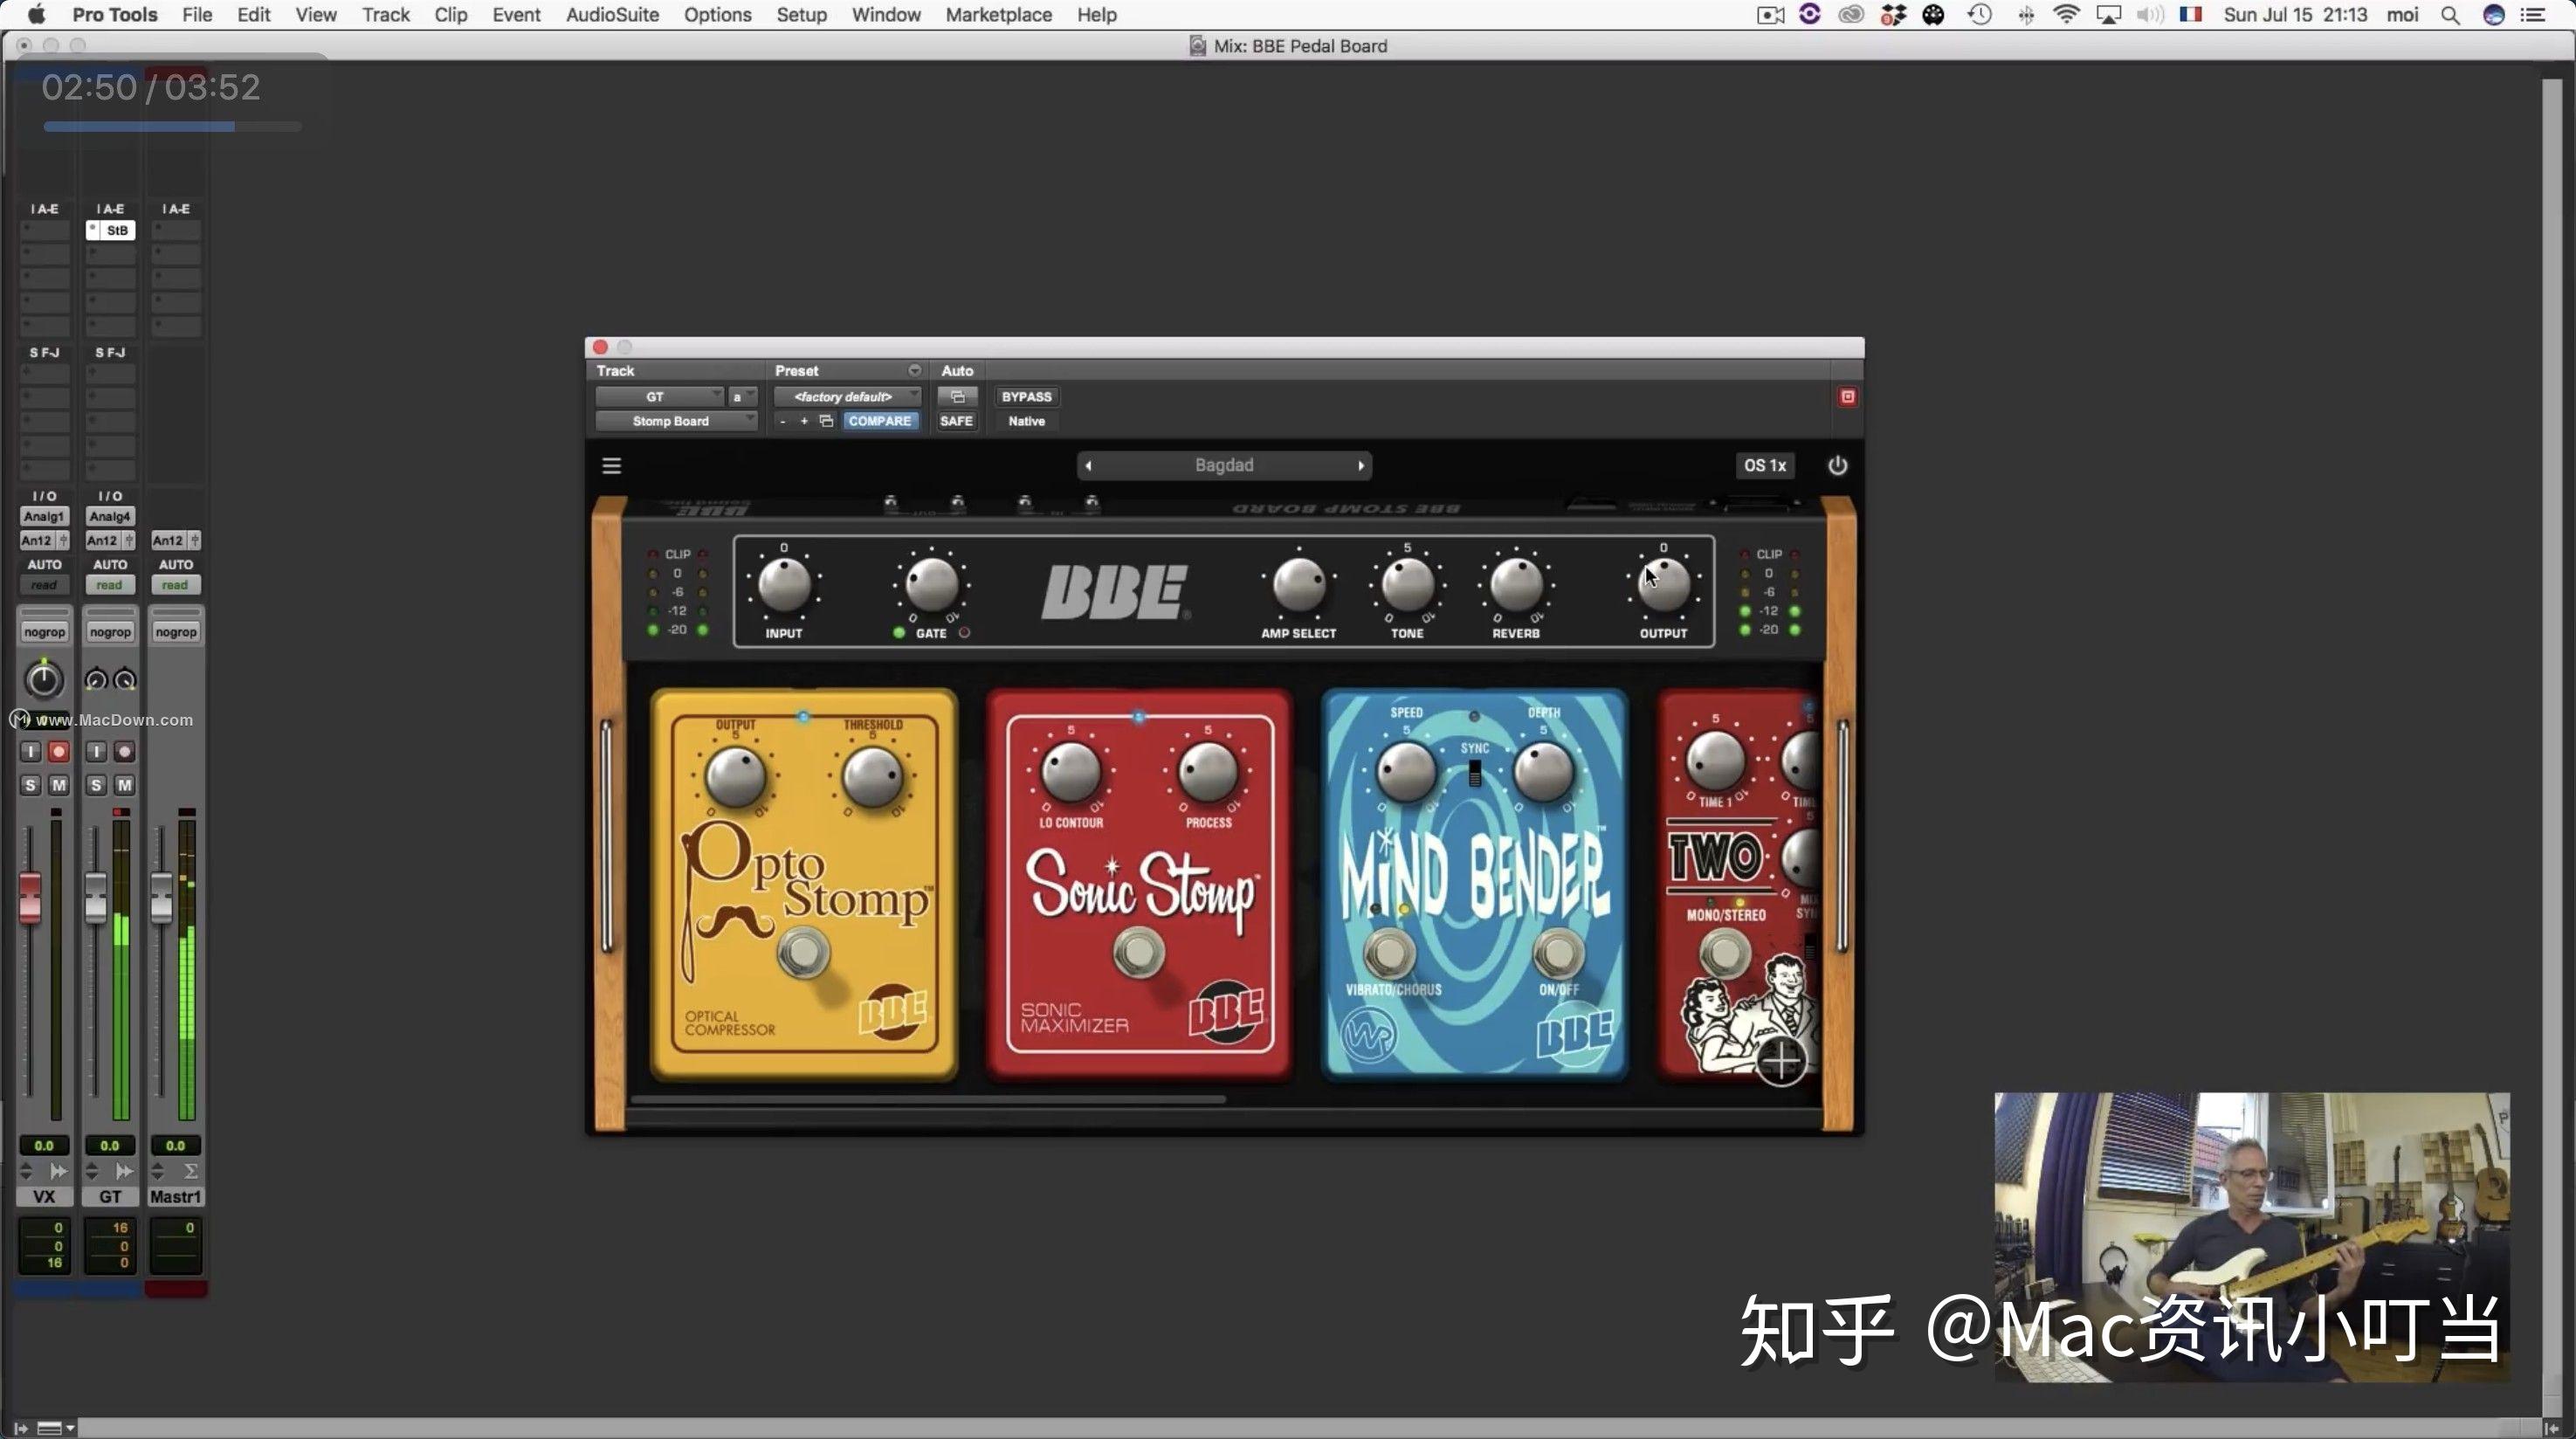Screen dimensions: 2576x1439
Task: Open the Marketplace menu
Action: point(997,15)
